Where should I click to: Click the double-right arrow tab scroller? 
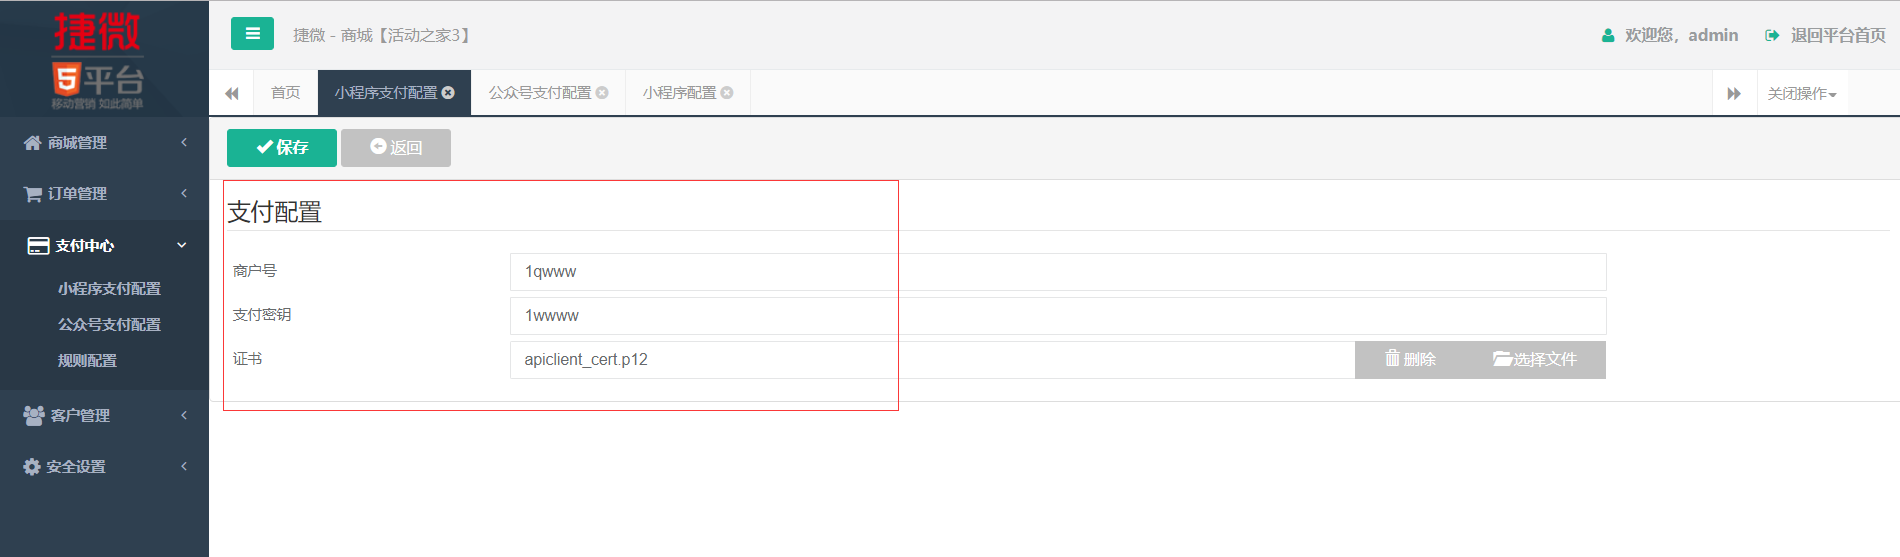click(1734, 93)
